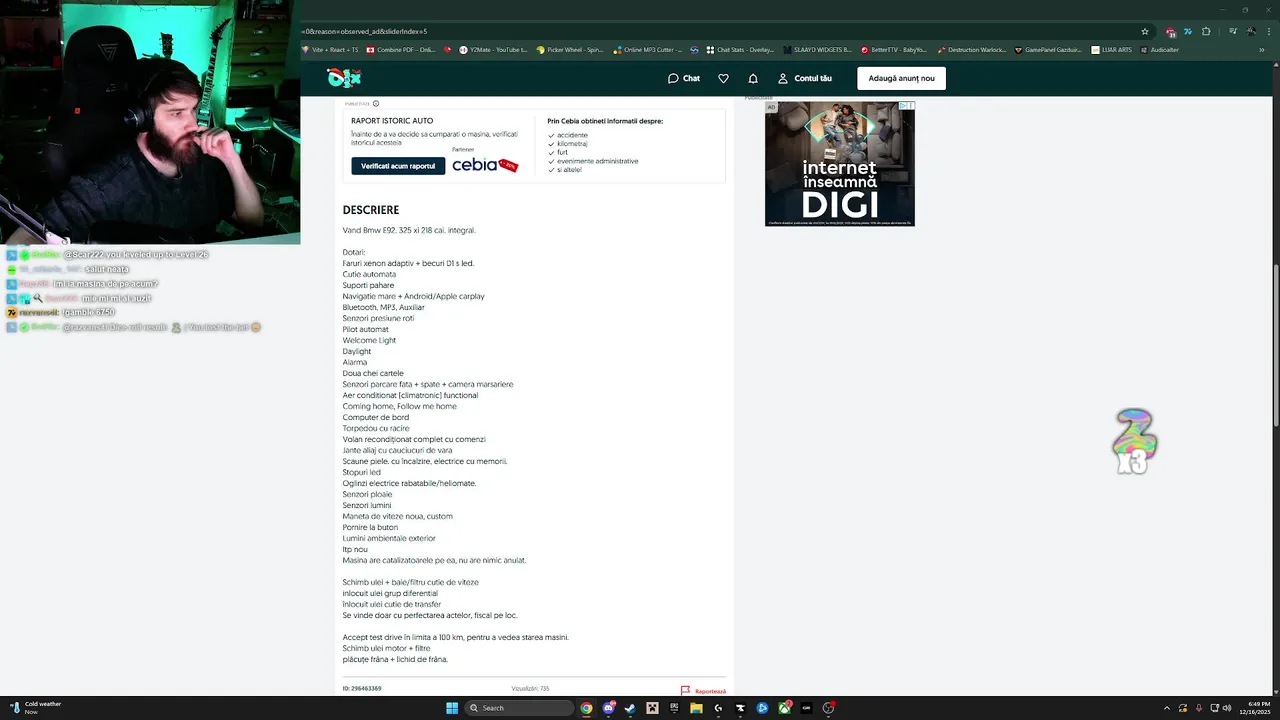
Task: Open notifications bell in OLX header
Action: [753, 78]
